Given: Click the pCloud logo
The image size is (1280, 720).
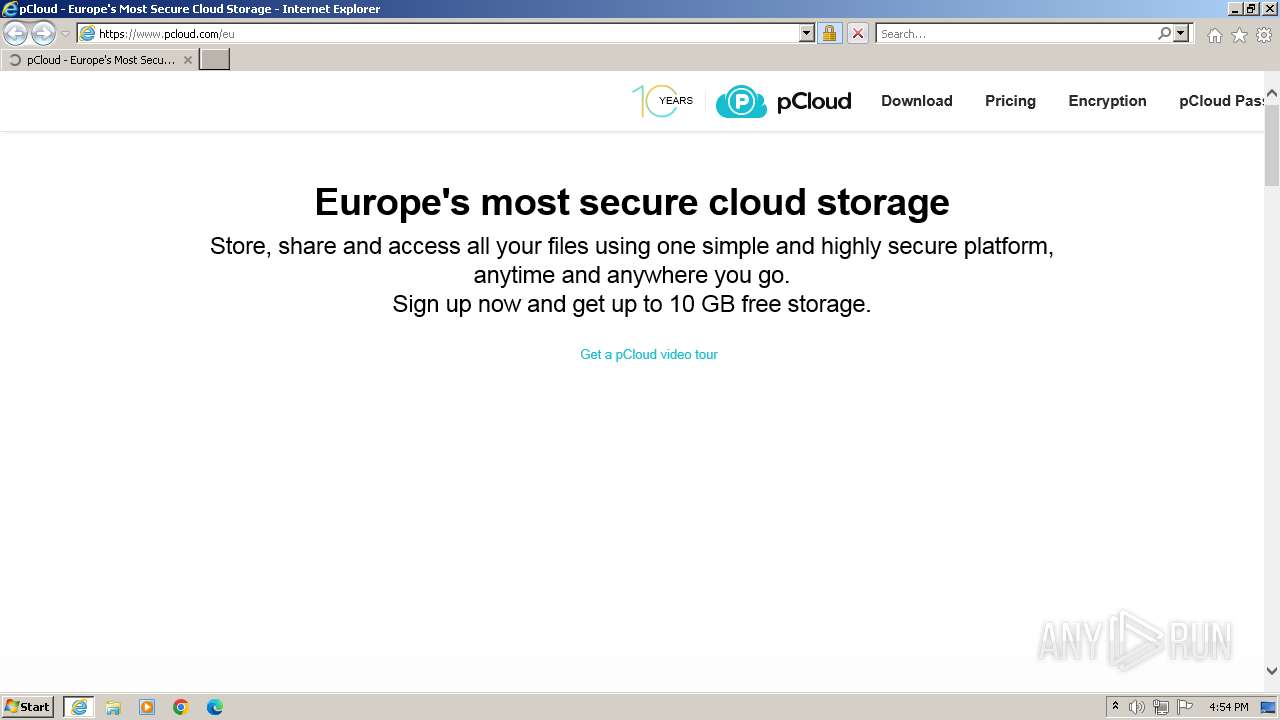Looking at the screenshot, I should (783, 101).
